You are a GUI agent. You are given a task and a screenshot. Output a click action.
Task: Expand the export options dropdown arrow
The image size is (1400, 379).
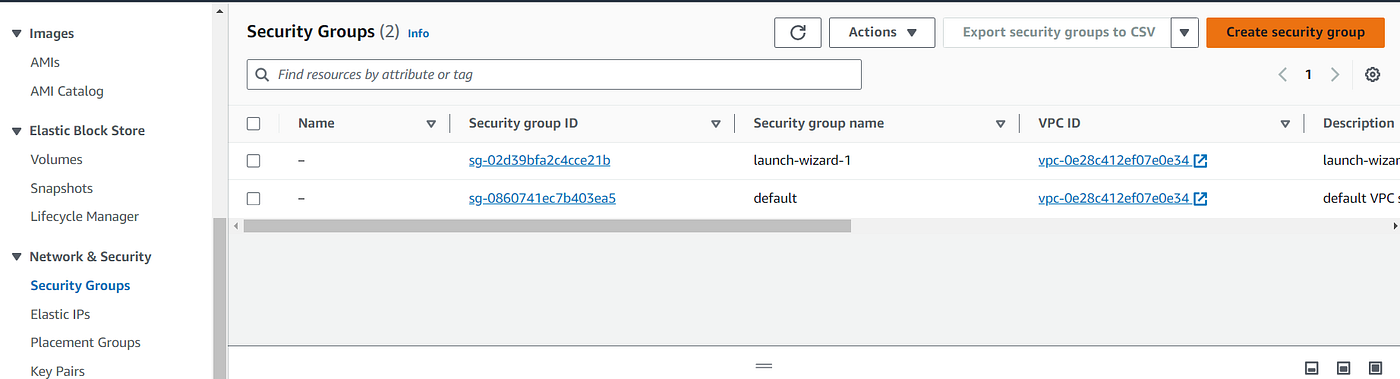(x=1184, y=32)
